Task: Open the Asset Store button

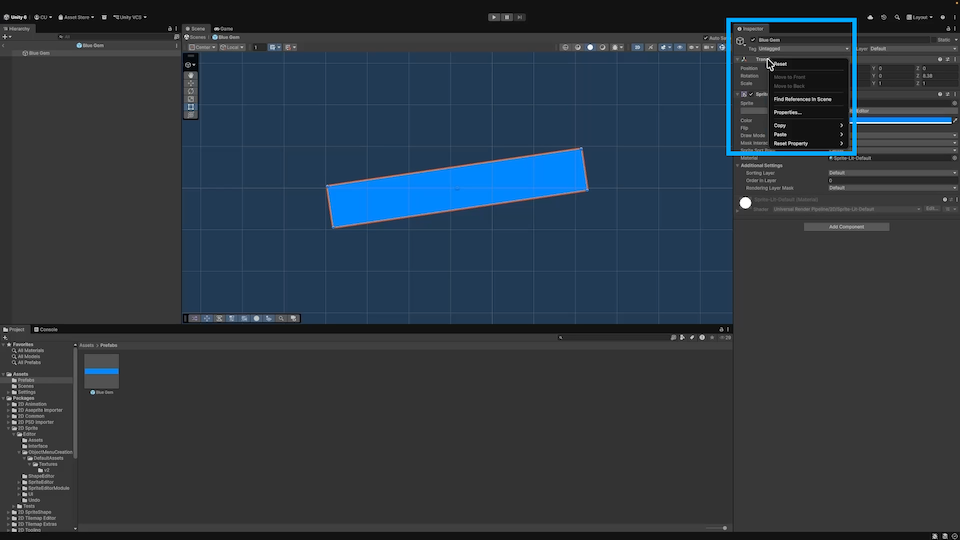Action: (x=76, y=17)
